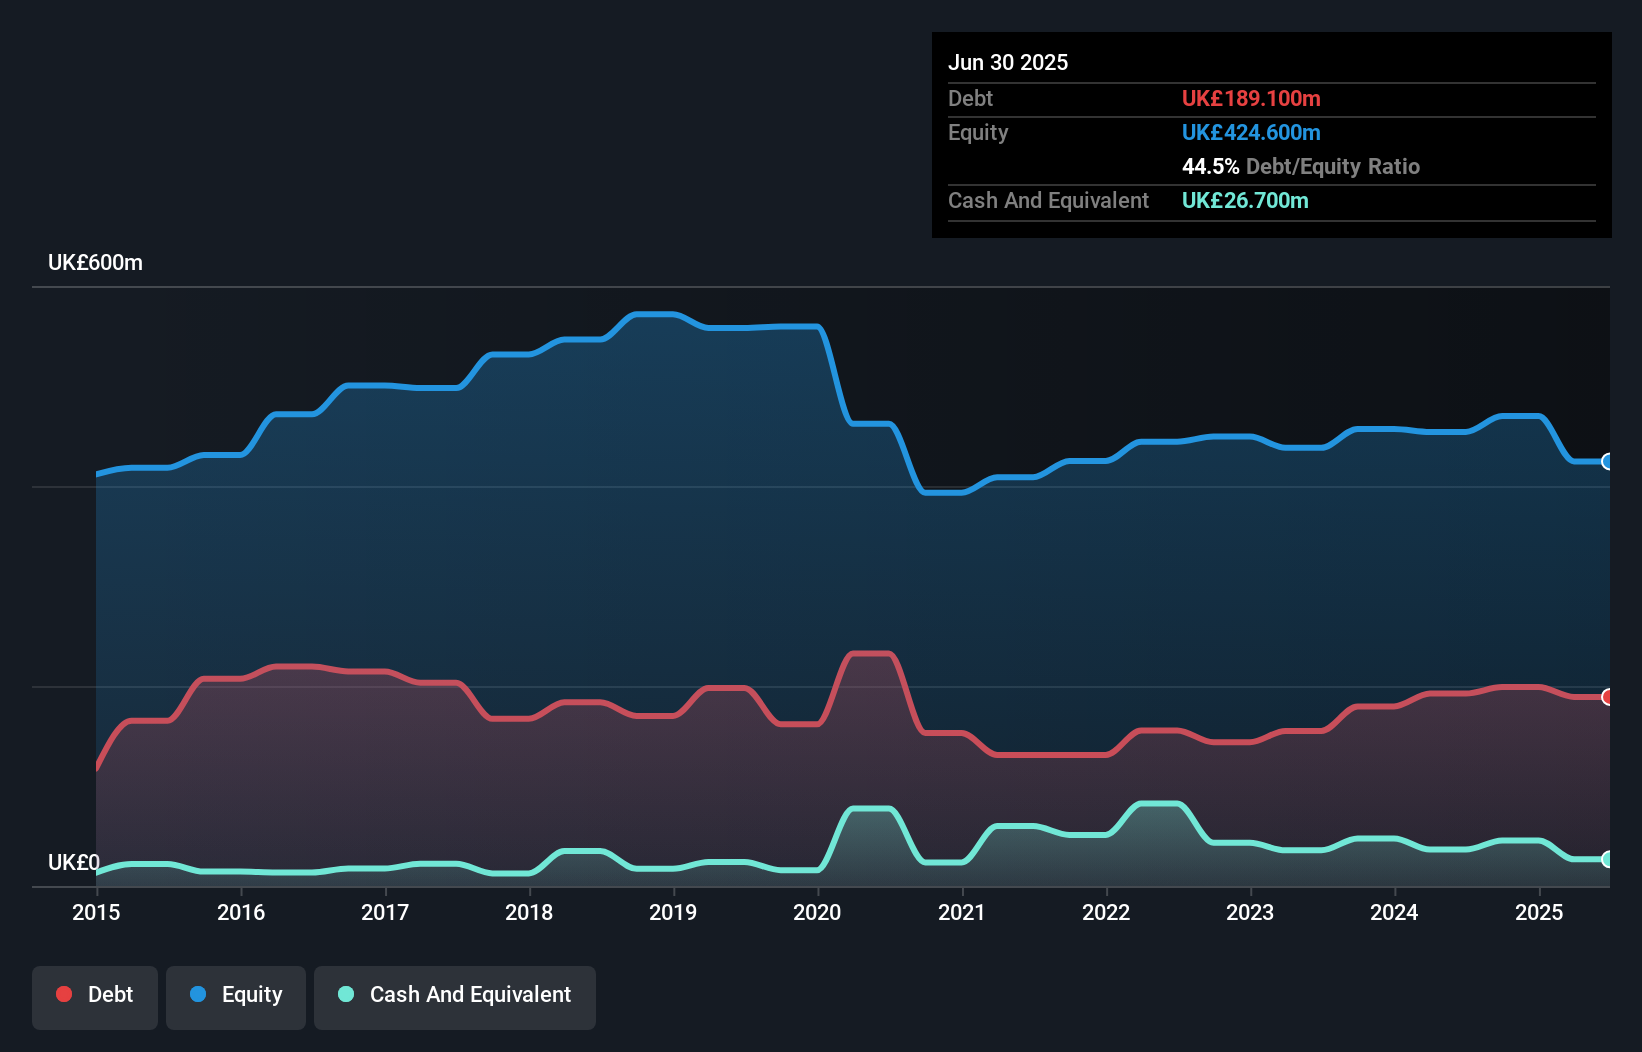Click the Debt value UK£189.100m in tooltip

click(x=1251, y=98)
